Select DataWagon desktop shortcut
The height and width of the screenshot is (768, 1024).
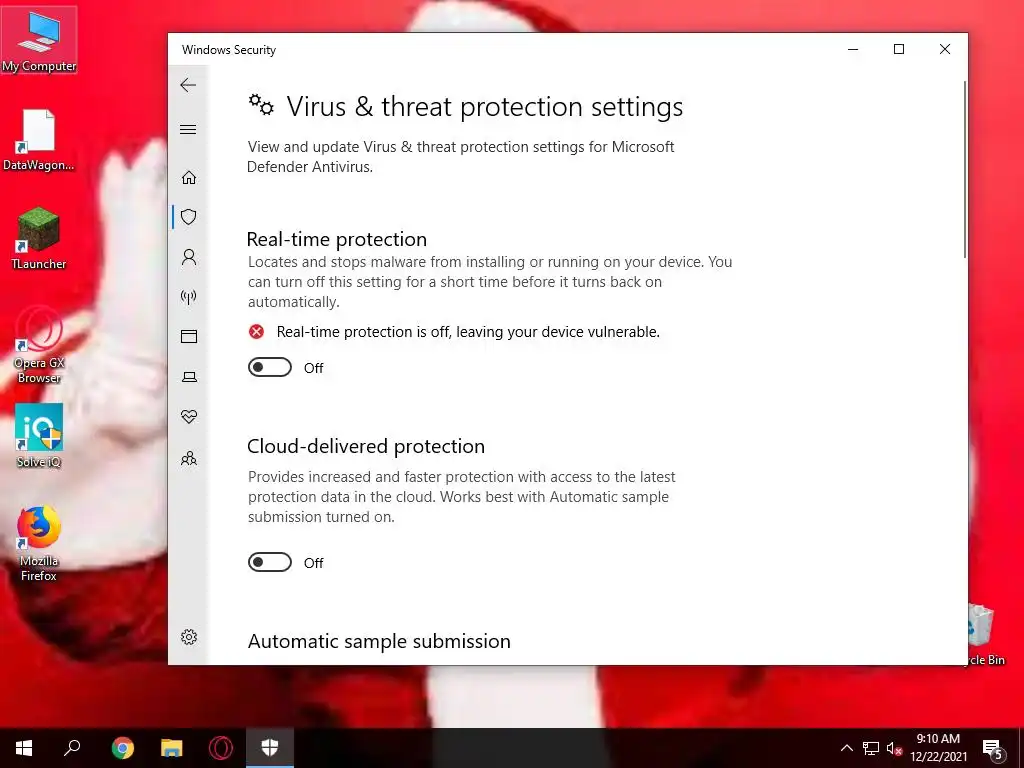tap(39, 140)
